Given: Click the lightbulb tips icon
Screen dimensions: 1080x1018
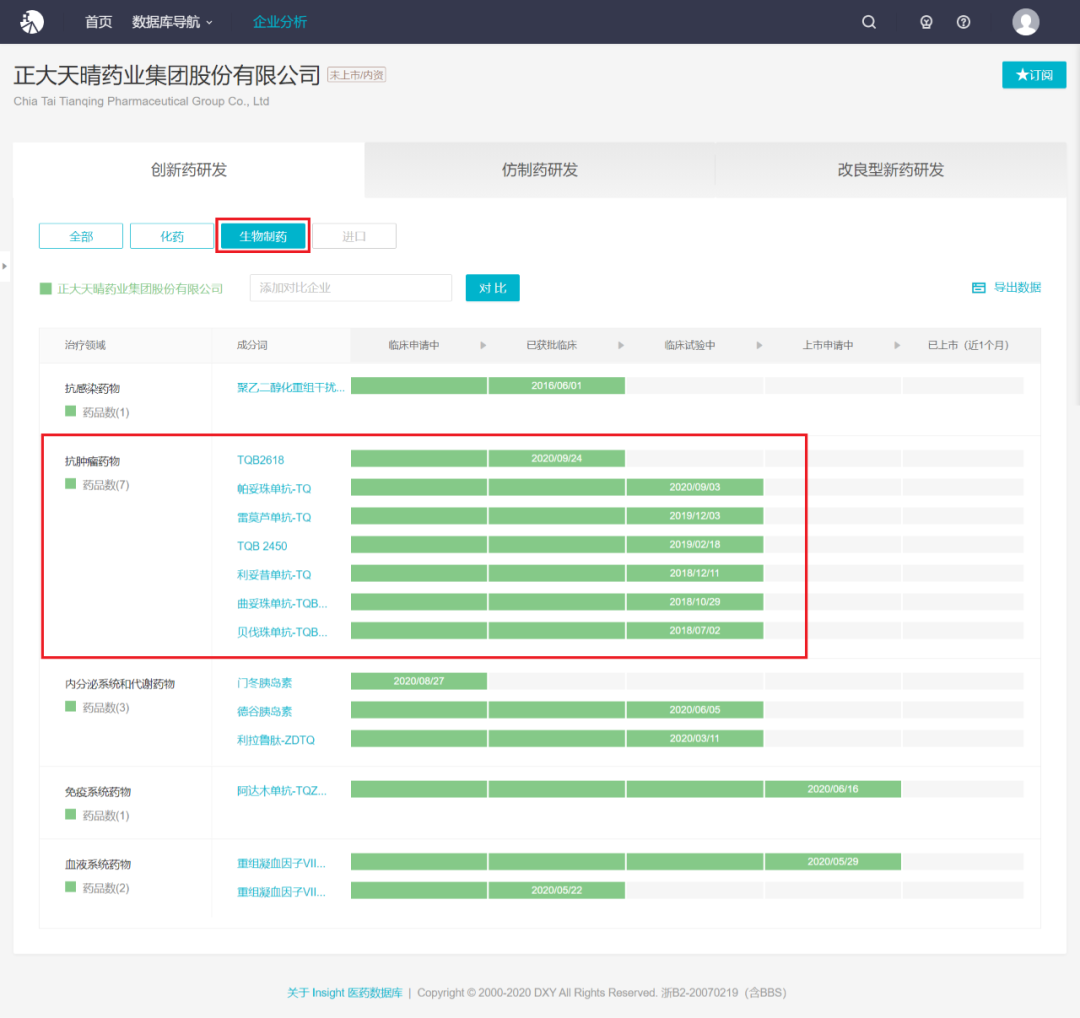Looking at the screenshot, I should coord(926,22).
